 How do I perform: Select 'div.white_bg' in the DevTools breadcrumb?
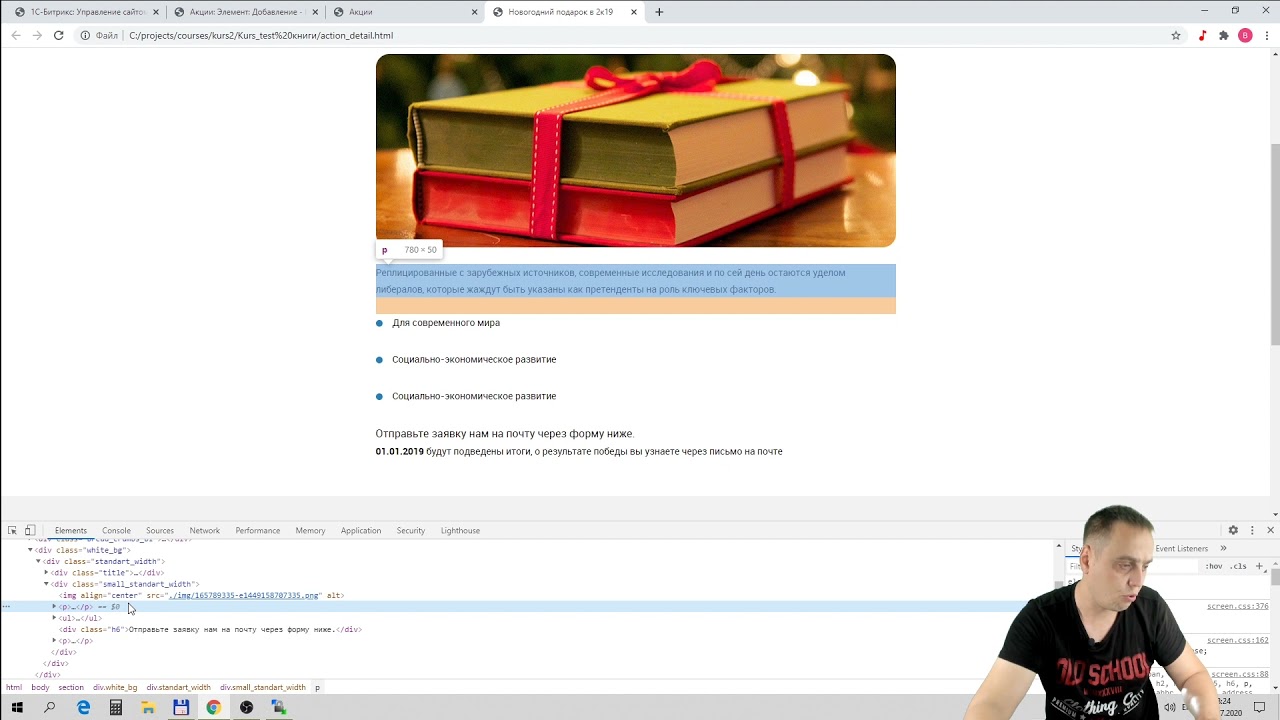click(115, 687)
